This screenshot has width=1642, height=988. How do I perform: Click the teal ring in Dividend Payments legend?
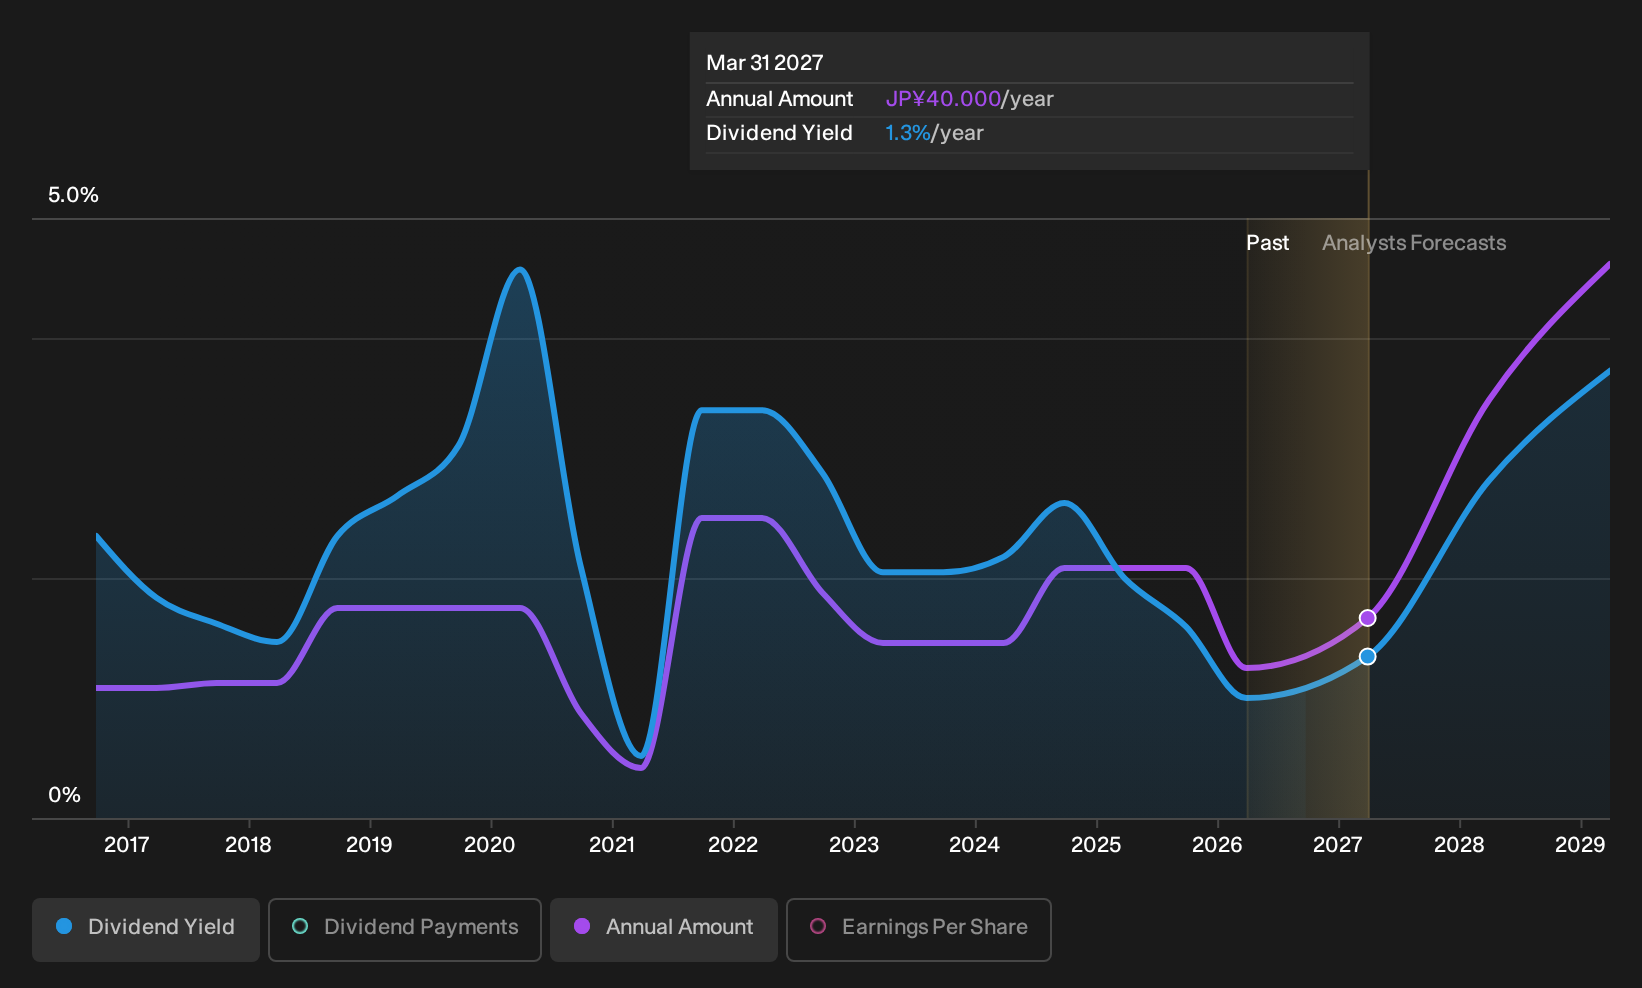[300, 926]
